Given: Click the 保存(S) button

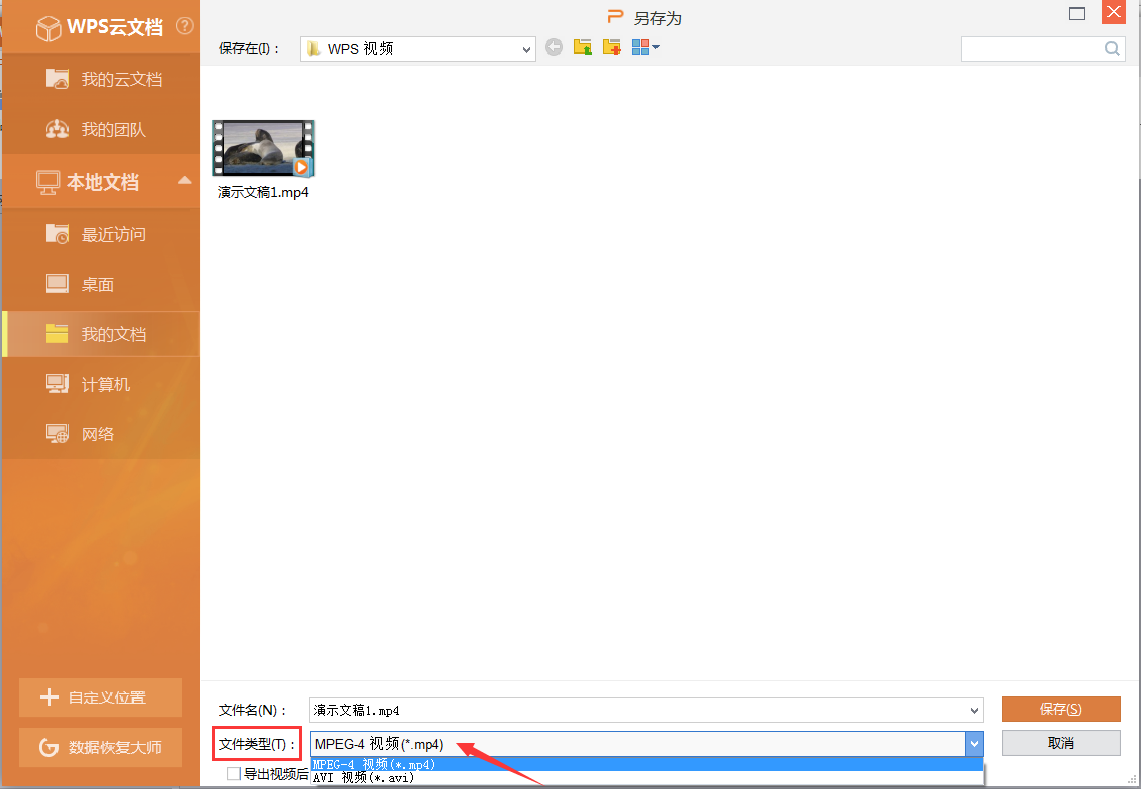Looking at the screenshot, I should click(1061, 709).
